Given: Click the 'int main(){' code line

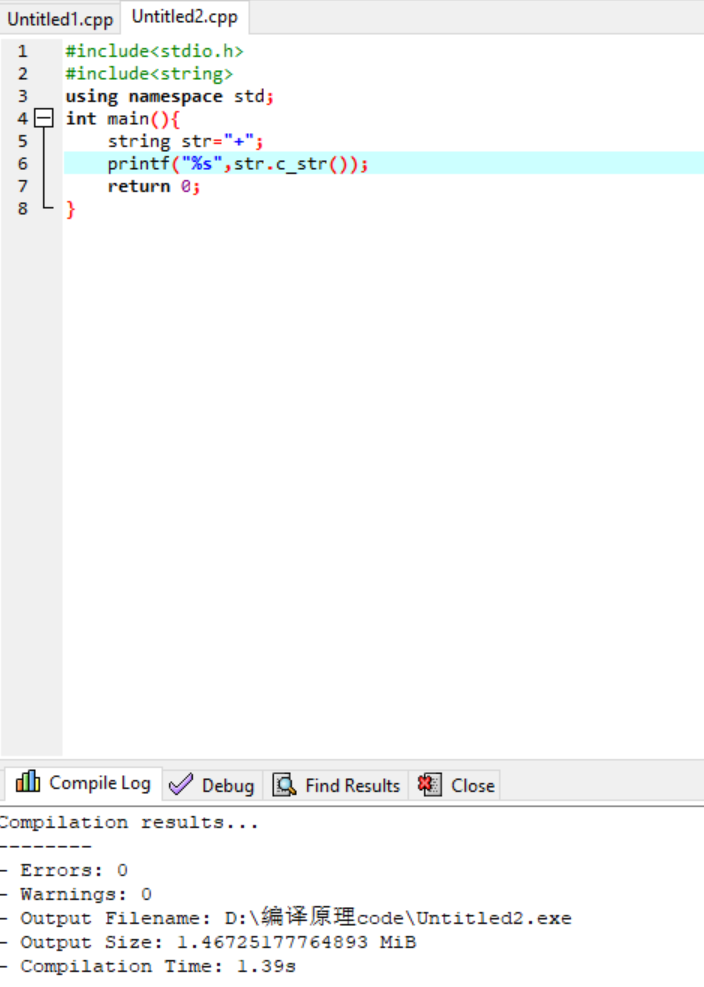Looking at the screenshot, I should click(123, 118).
